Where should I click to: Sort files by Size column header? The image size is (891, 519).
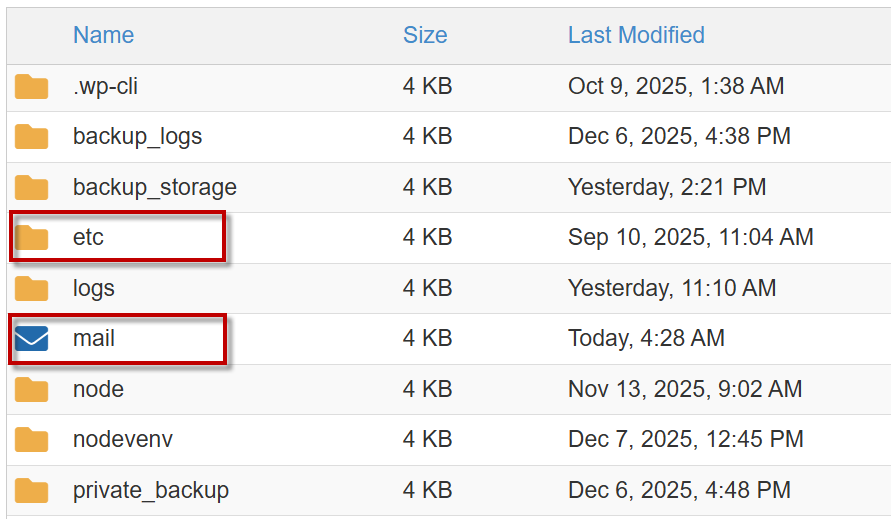[425, 35]
